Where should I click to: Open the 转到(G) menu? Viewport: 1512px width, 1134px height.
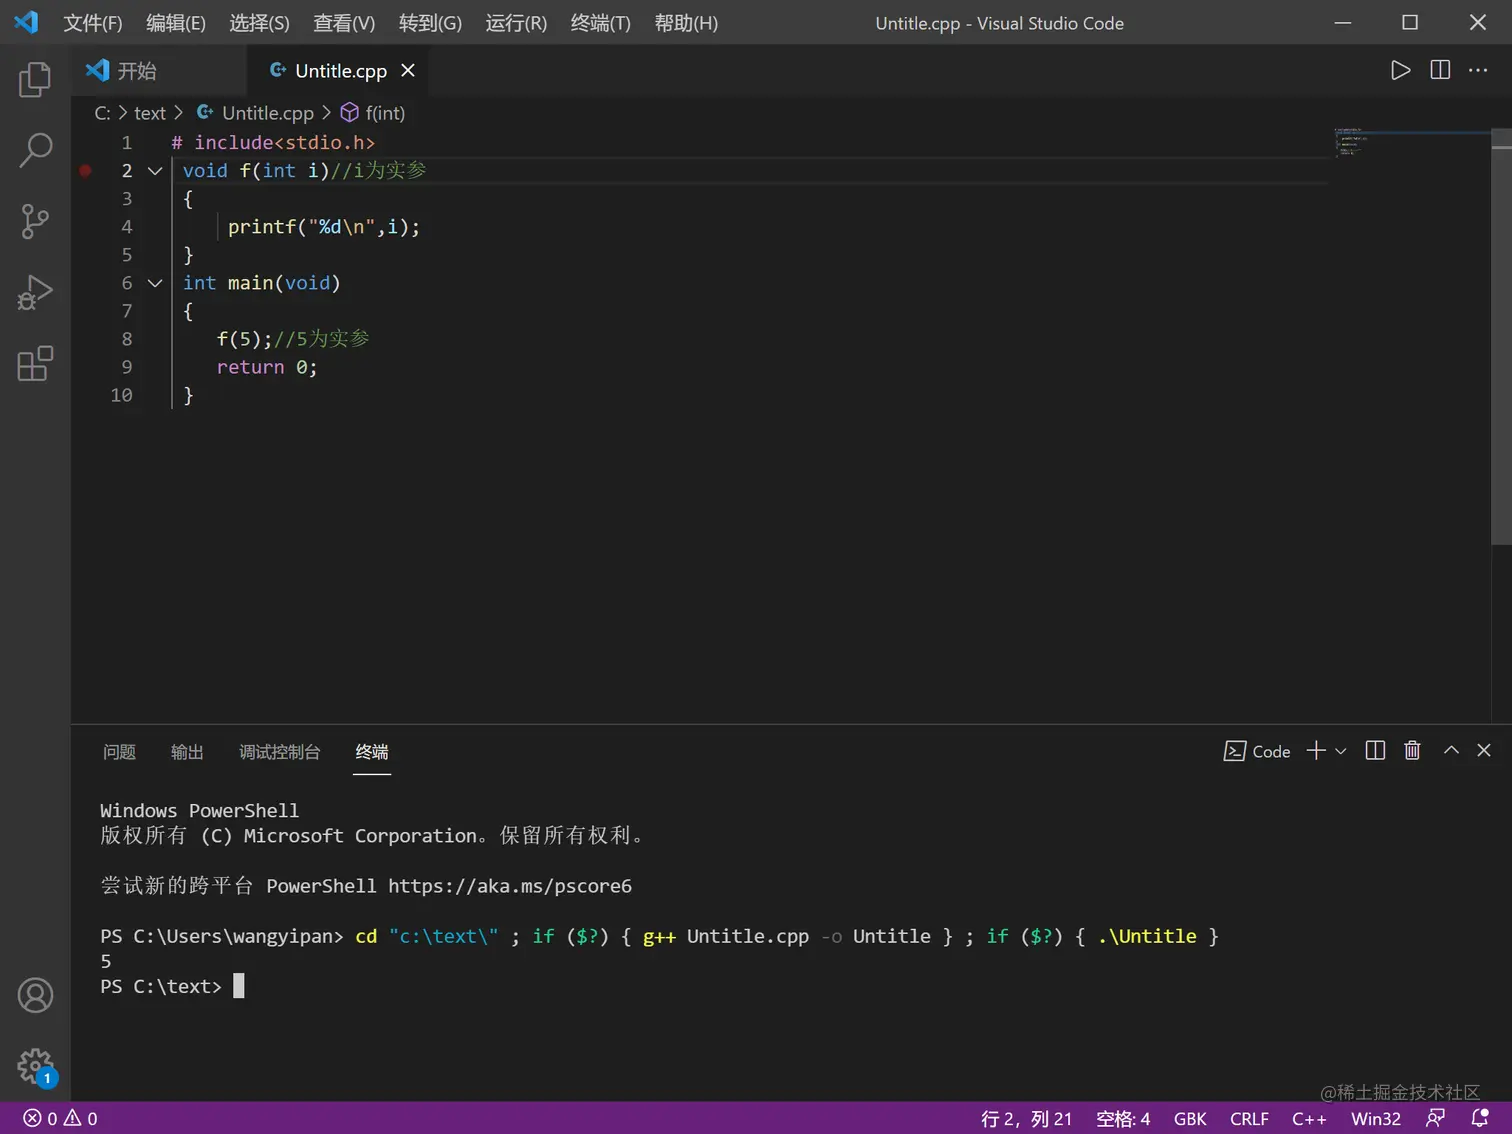(x=430, y=23)
